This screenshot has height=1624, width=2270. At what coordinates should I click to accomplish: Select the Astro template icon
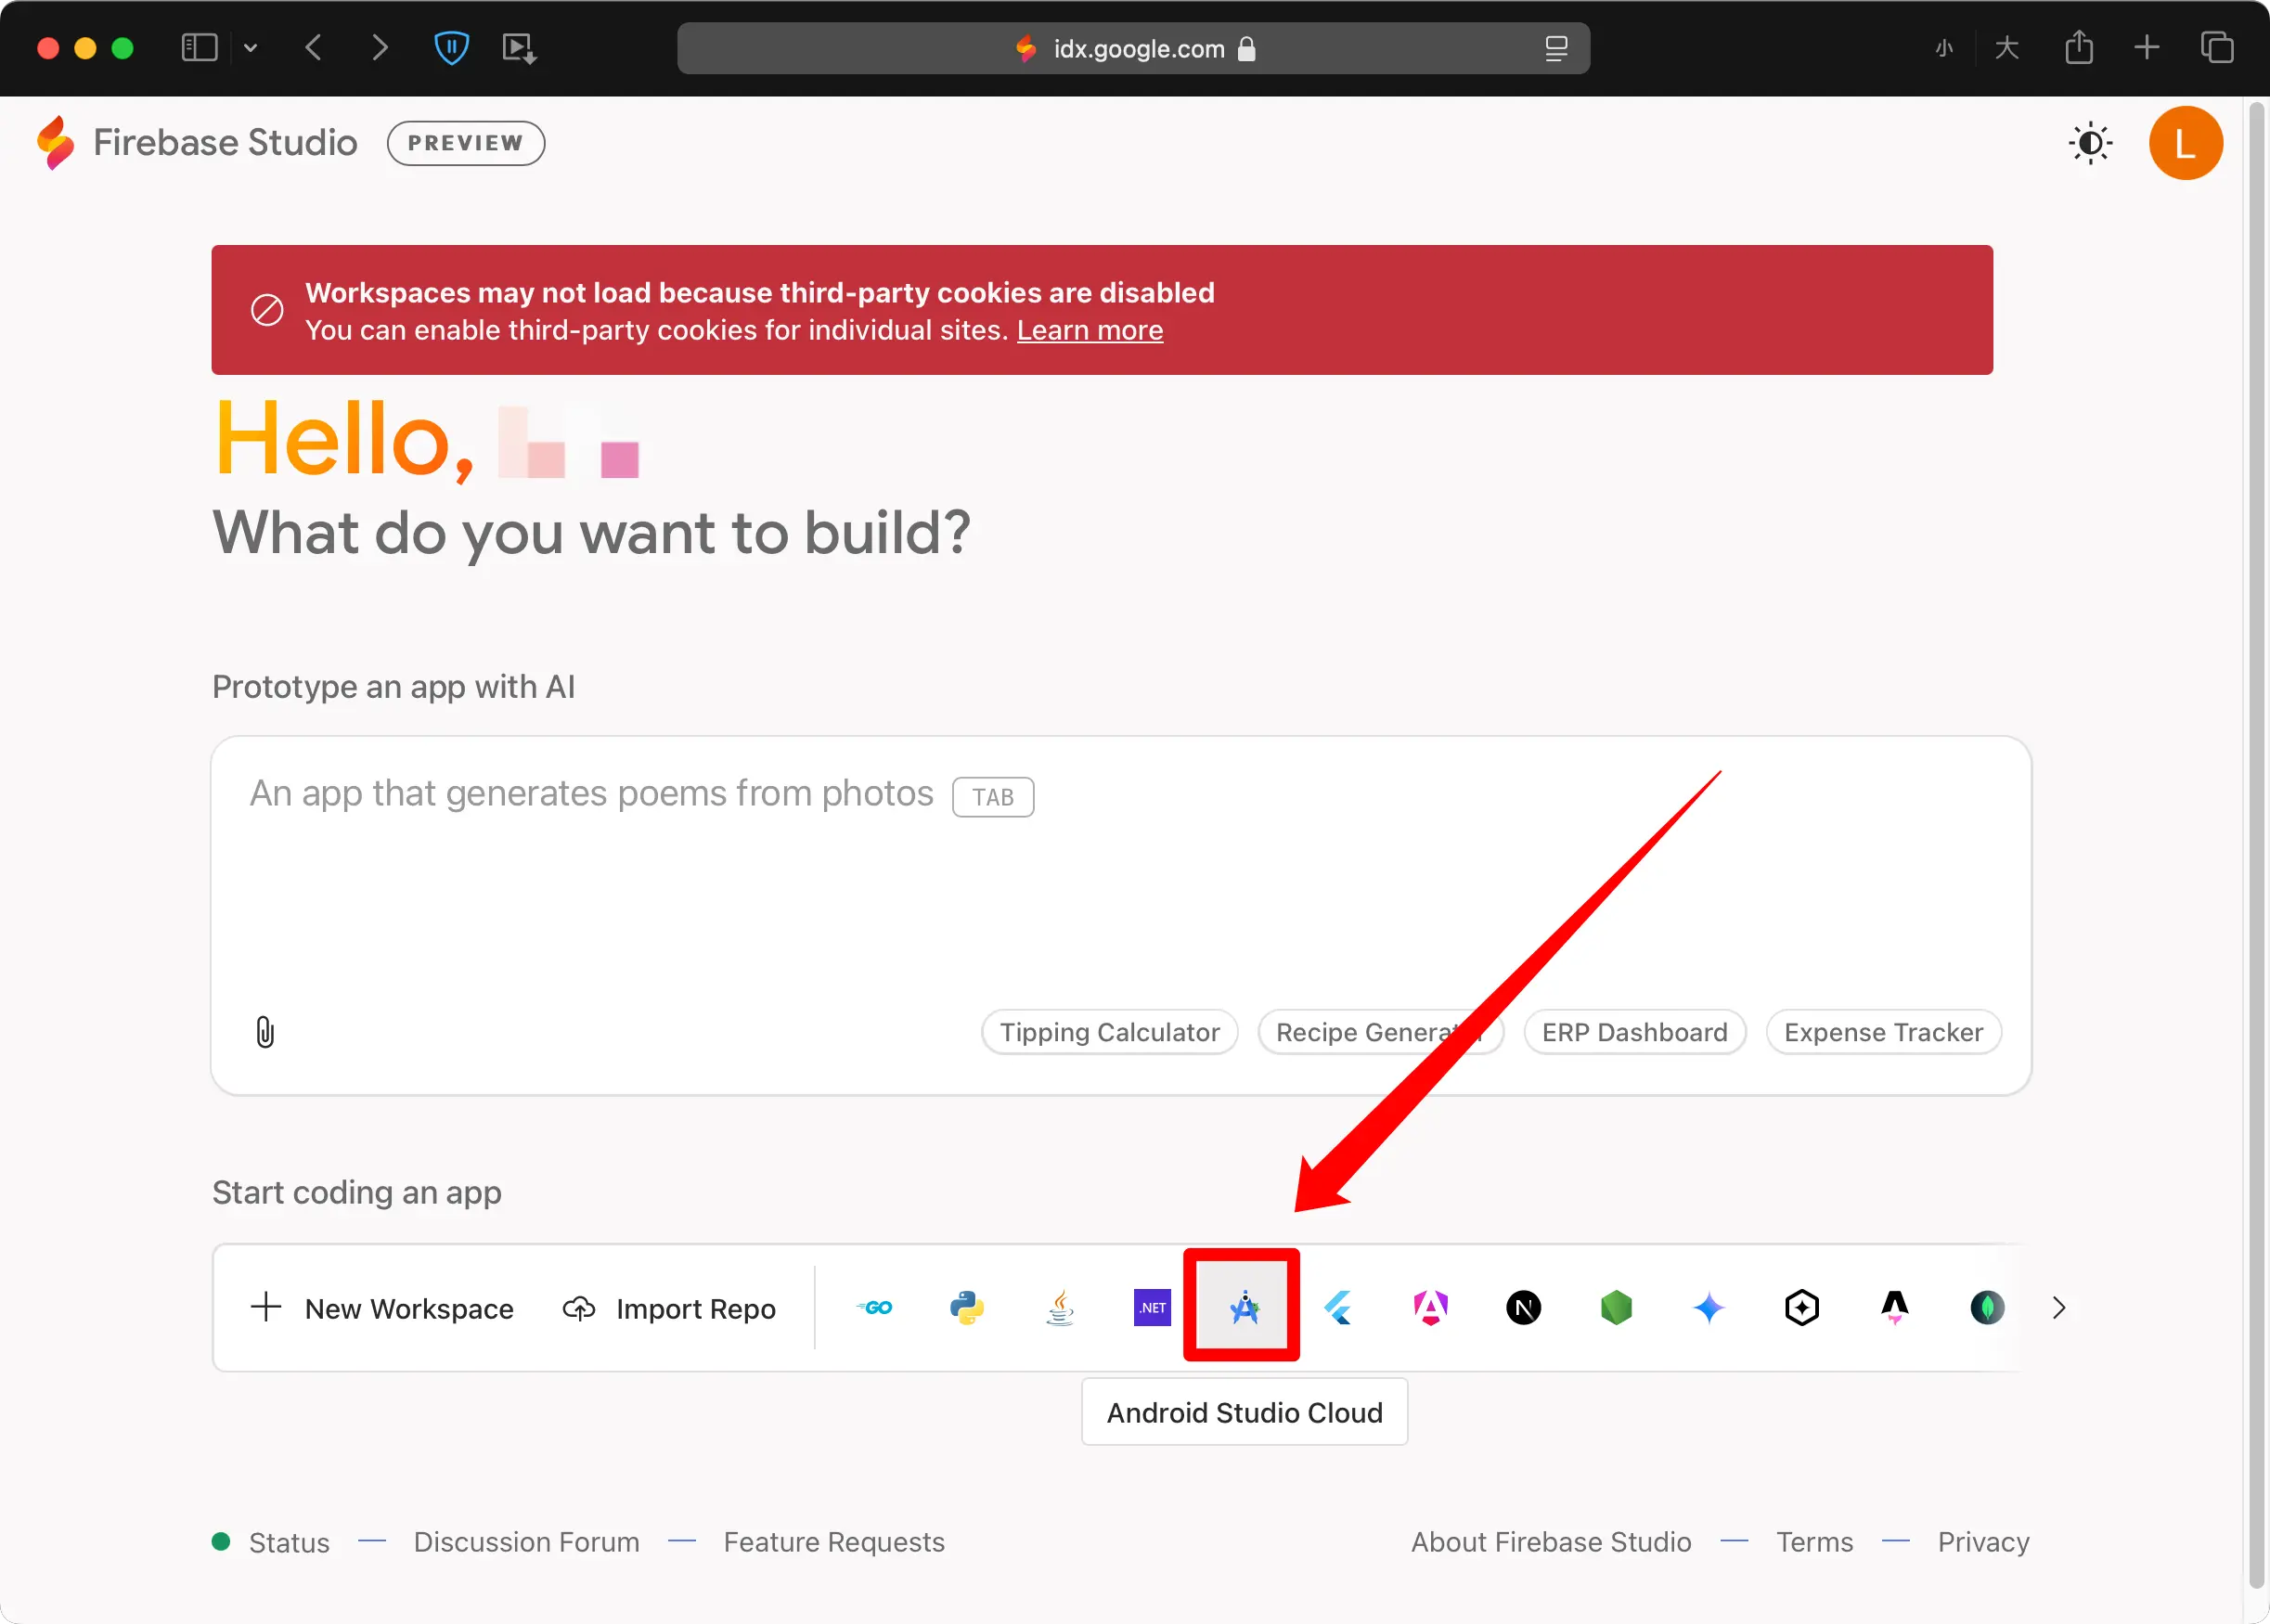coord(1894,1307)
